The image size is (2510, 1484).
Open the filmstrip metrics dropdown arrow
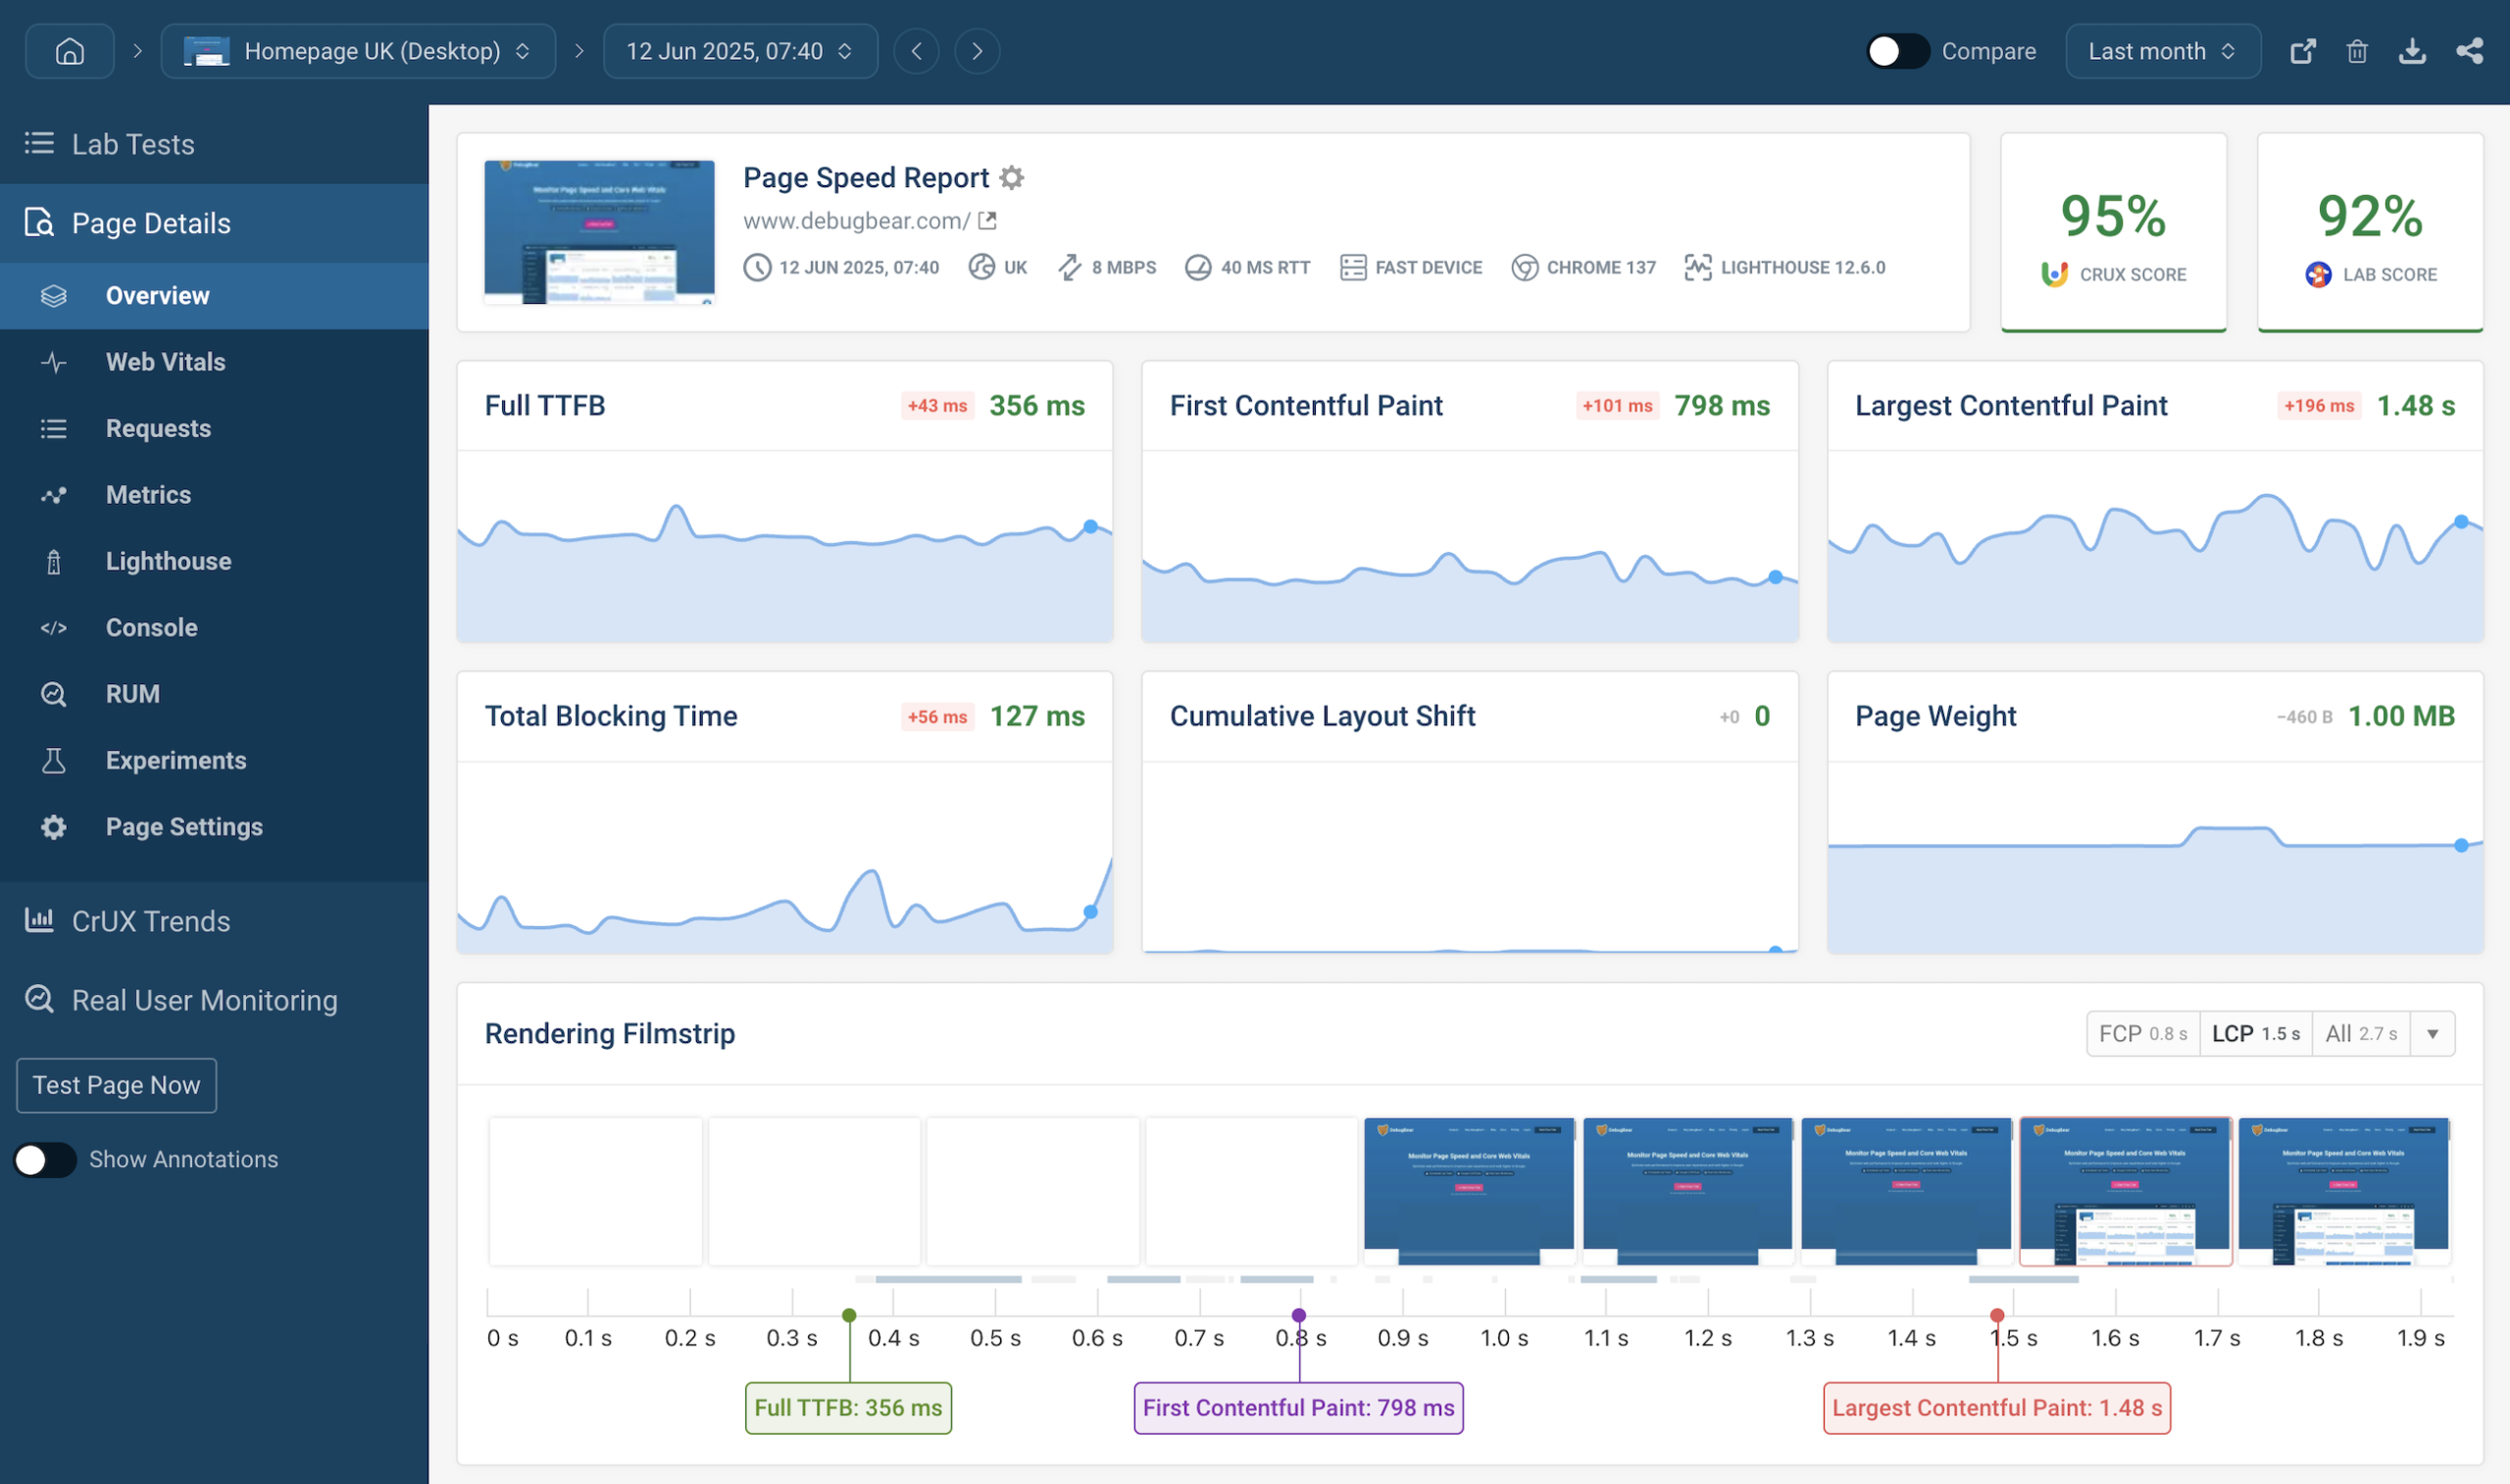[x=2433, y=1033]
